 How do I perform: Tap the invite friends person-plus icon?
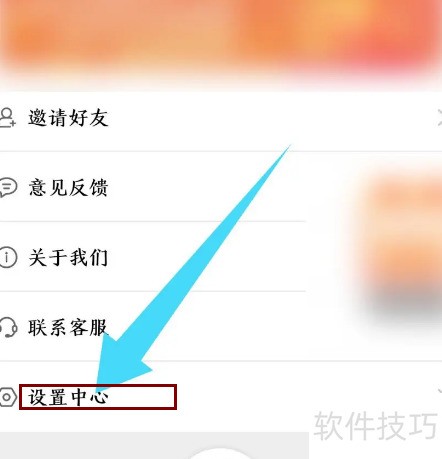pos(7,117)
